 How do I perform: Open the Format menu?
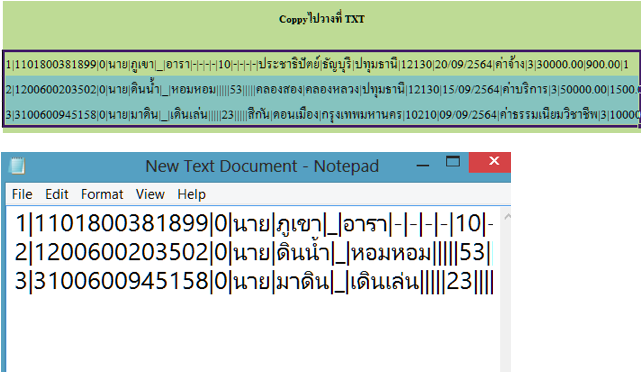point(102,194)
